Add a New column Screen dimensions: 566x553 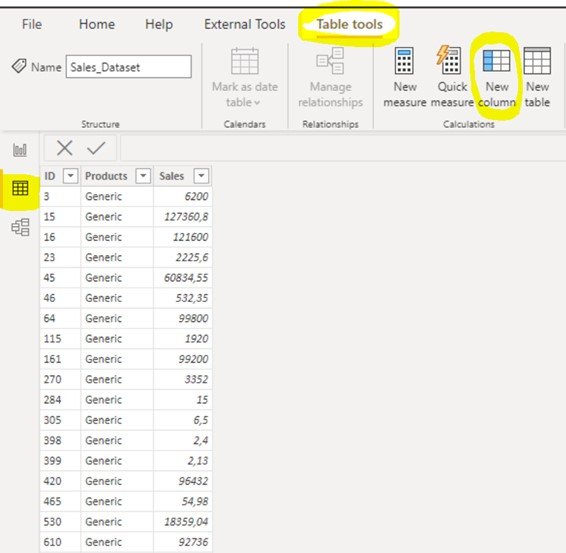[x=497, y=77]
